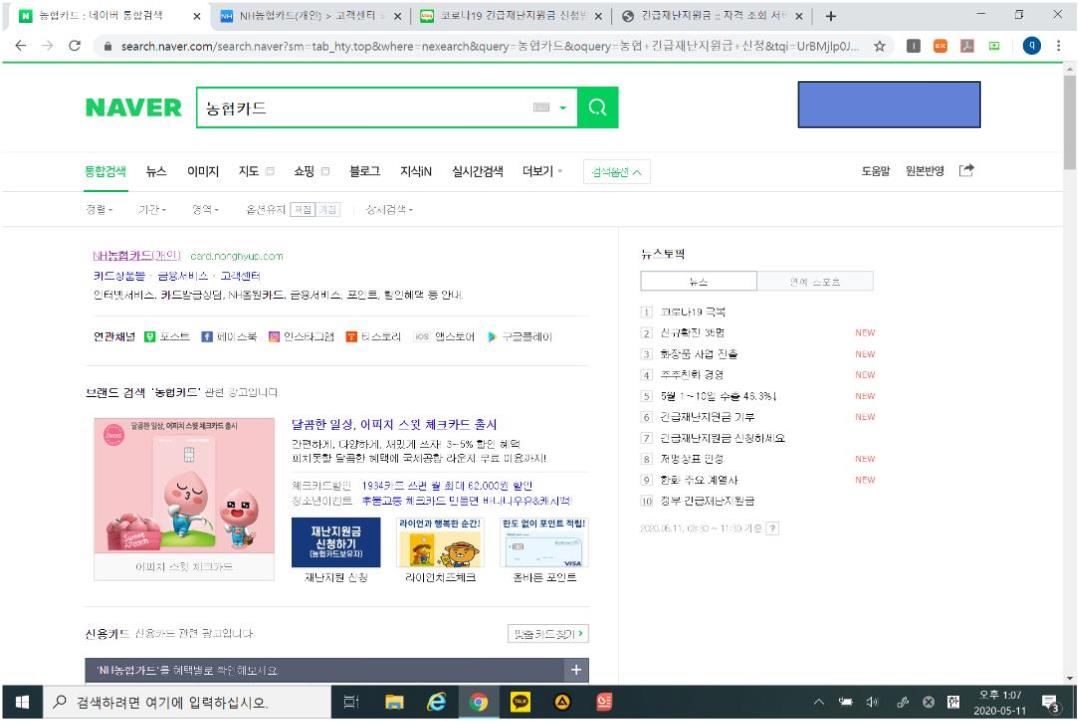Expand the 더보기 more menu
Screen dimensions: 1079x721
point(542,171)
